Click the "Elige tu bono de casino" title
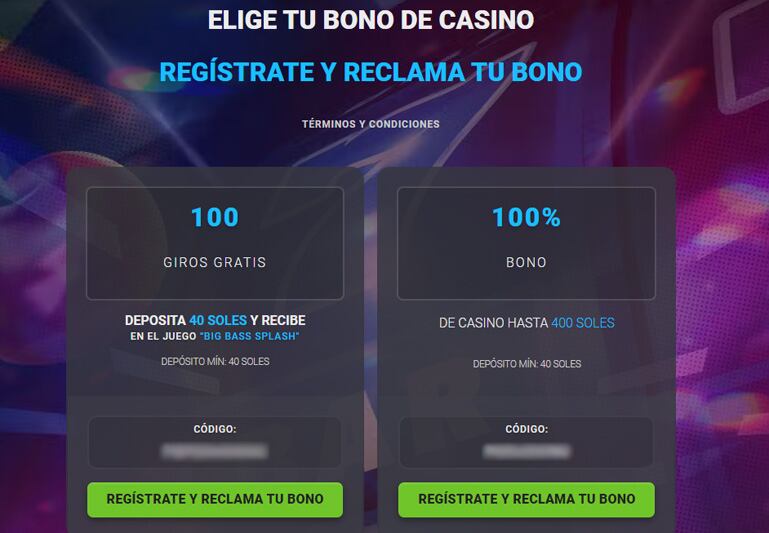769x533 pixels. point(370,20)
